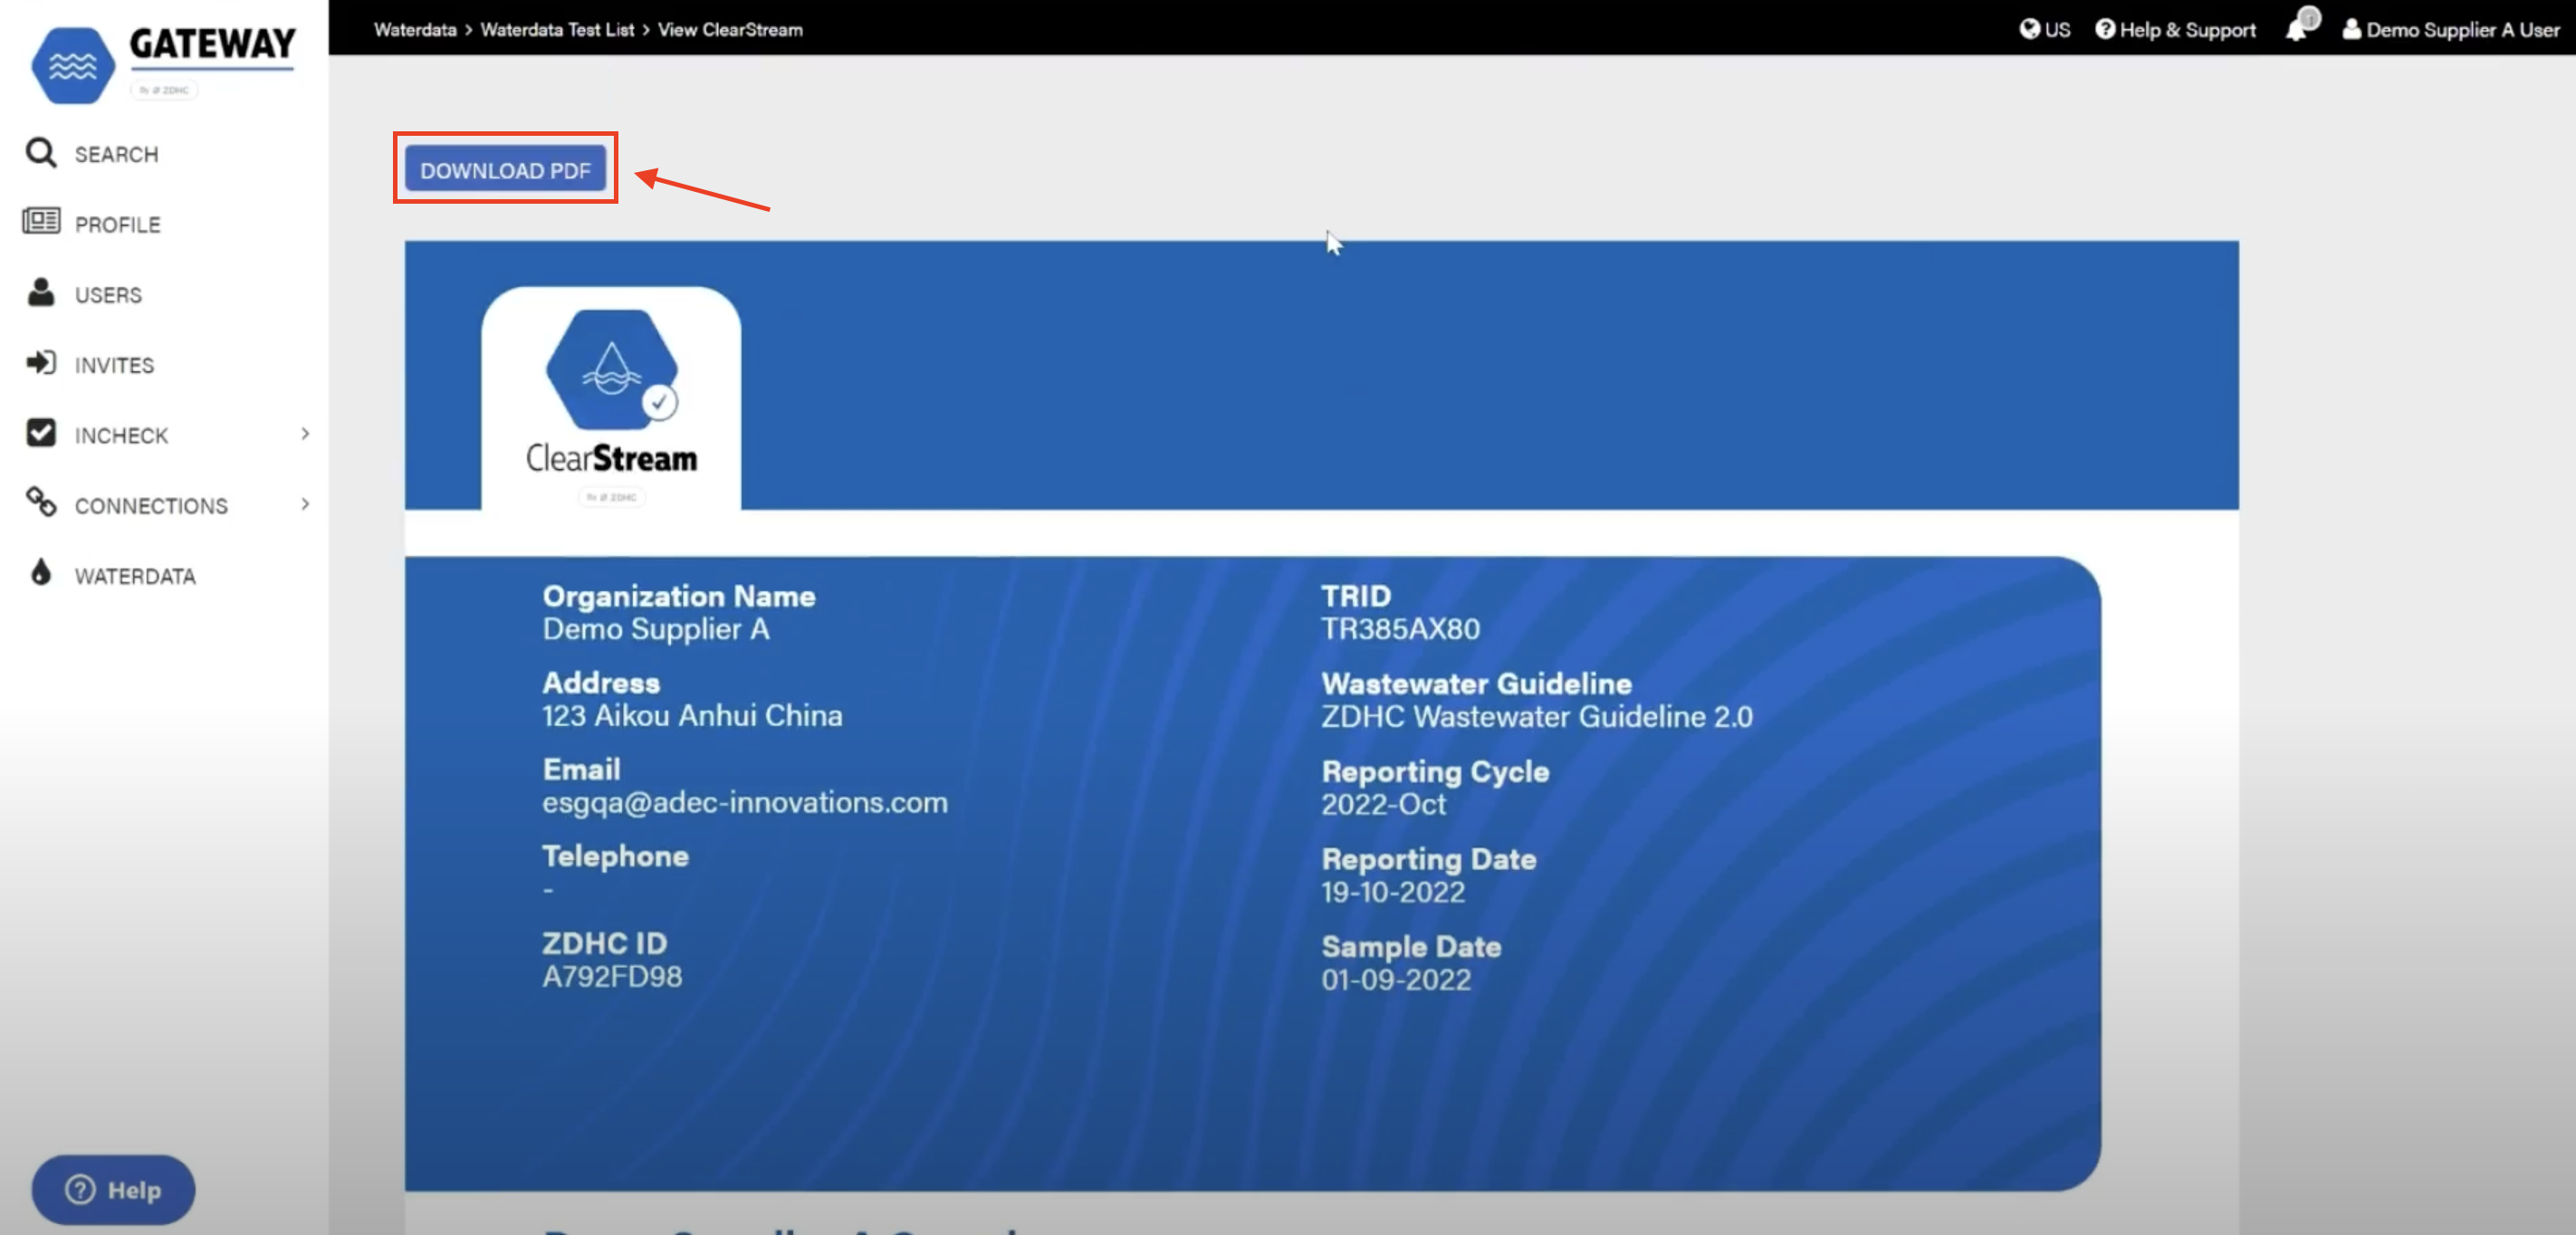Screen dimensions: 2576x1235
Task: Open Demo Supplier A User account menu
Action: (2462, 29)
